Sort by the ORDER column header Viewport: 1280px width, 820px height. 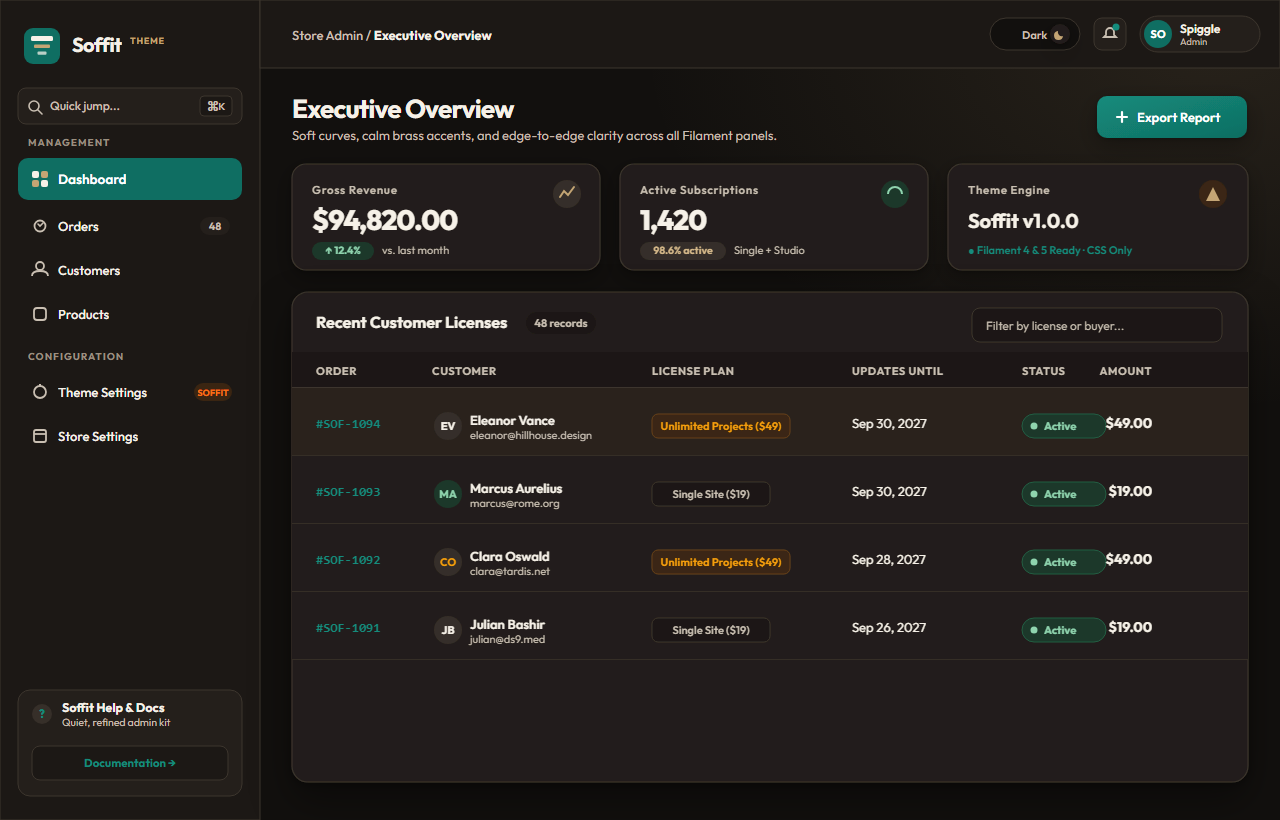[336, 371]
